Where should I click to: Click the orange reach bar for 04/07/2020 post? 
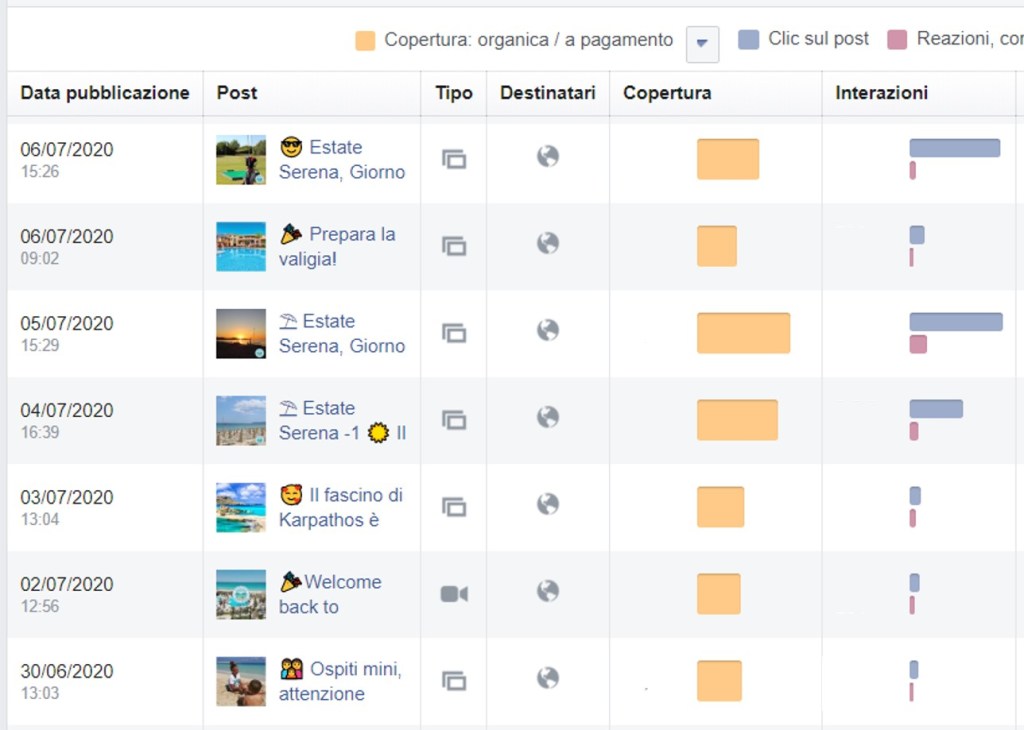click(x=737, y=420)
